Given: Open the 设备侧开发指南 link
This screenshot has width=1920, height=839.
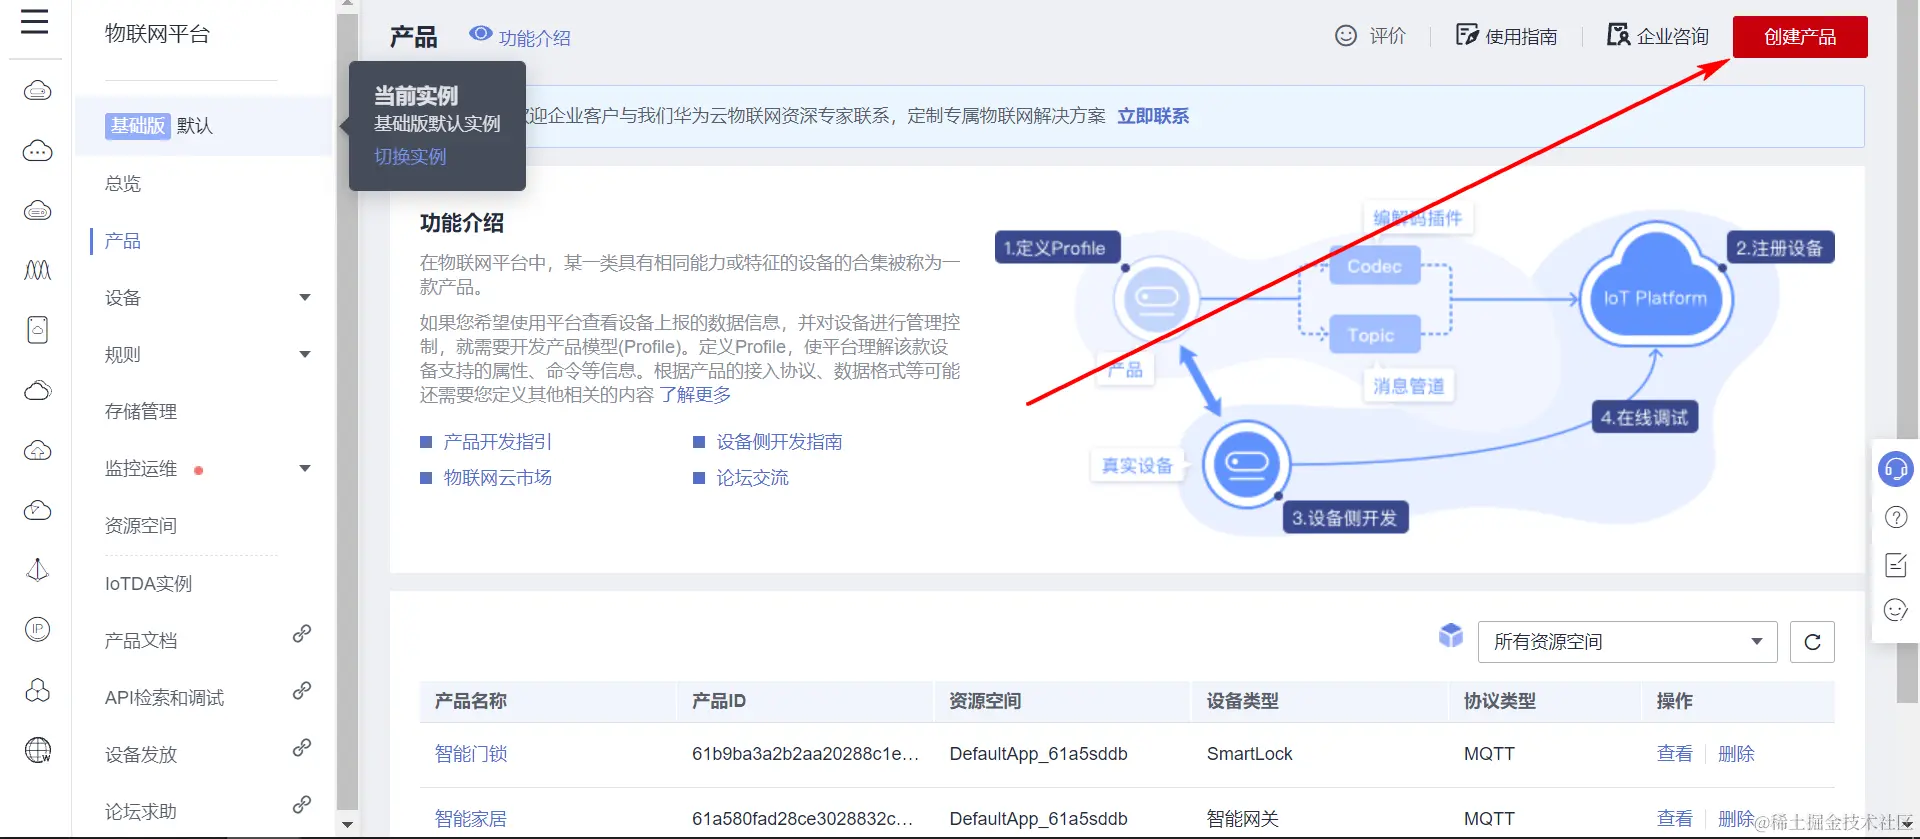Looking at the screenshot, I should click(779, 442).
